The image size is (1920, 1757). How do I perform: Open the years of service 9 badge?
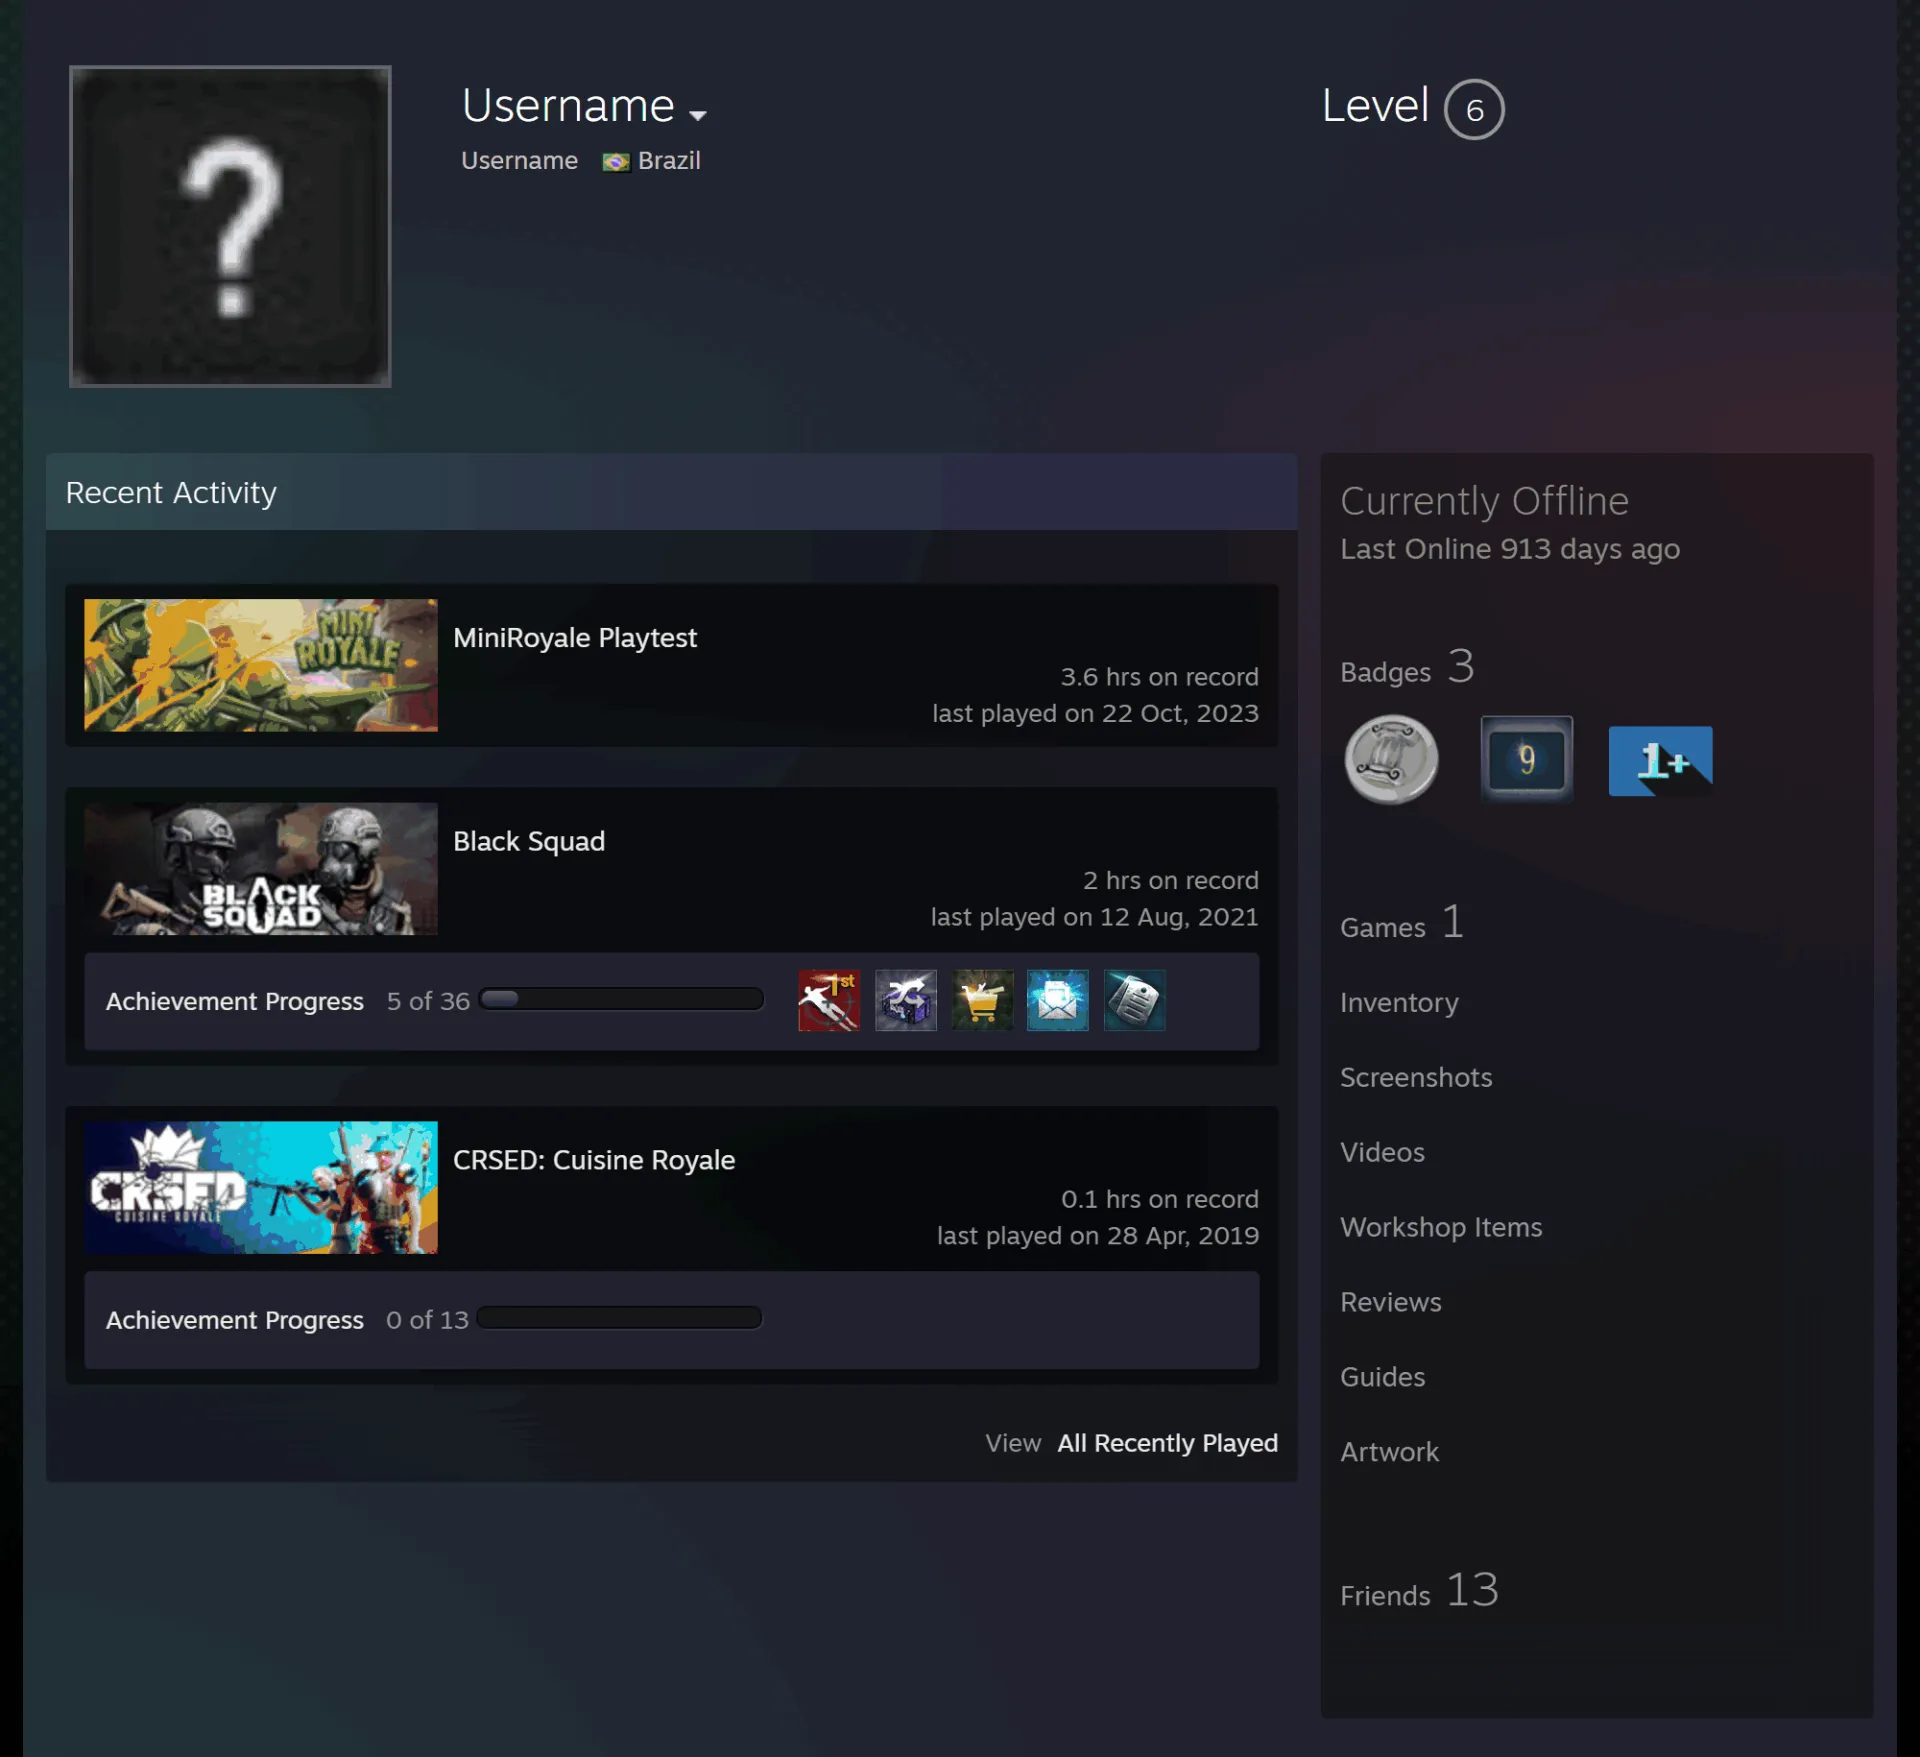coord(1526,759)
